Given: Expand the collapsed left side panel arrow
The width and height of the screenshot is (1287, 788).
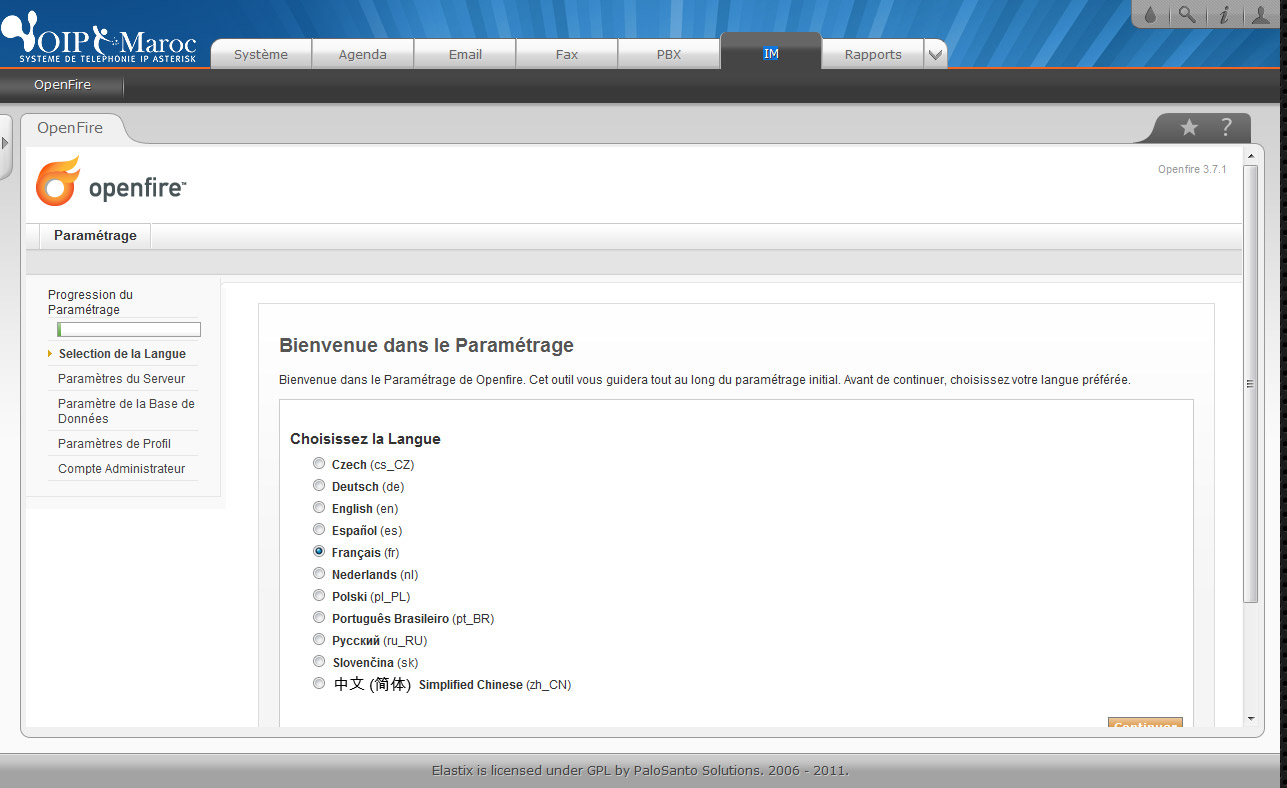Looking at the screenshot, I should (5, 144).
